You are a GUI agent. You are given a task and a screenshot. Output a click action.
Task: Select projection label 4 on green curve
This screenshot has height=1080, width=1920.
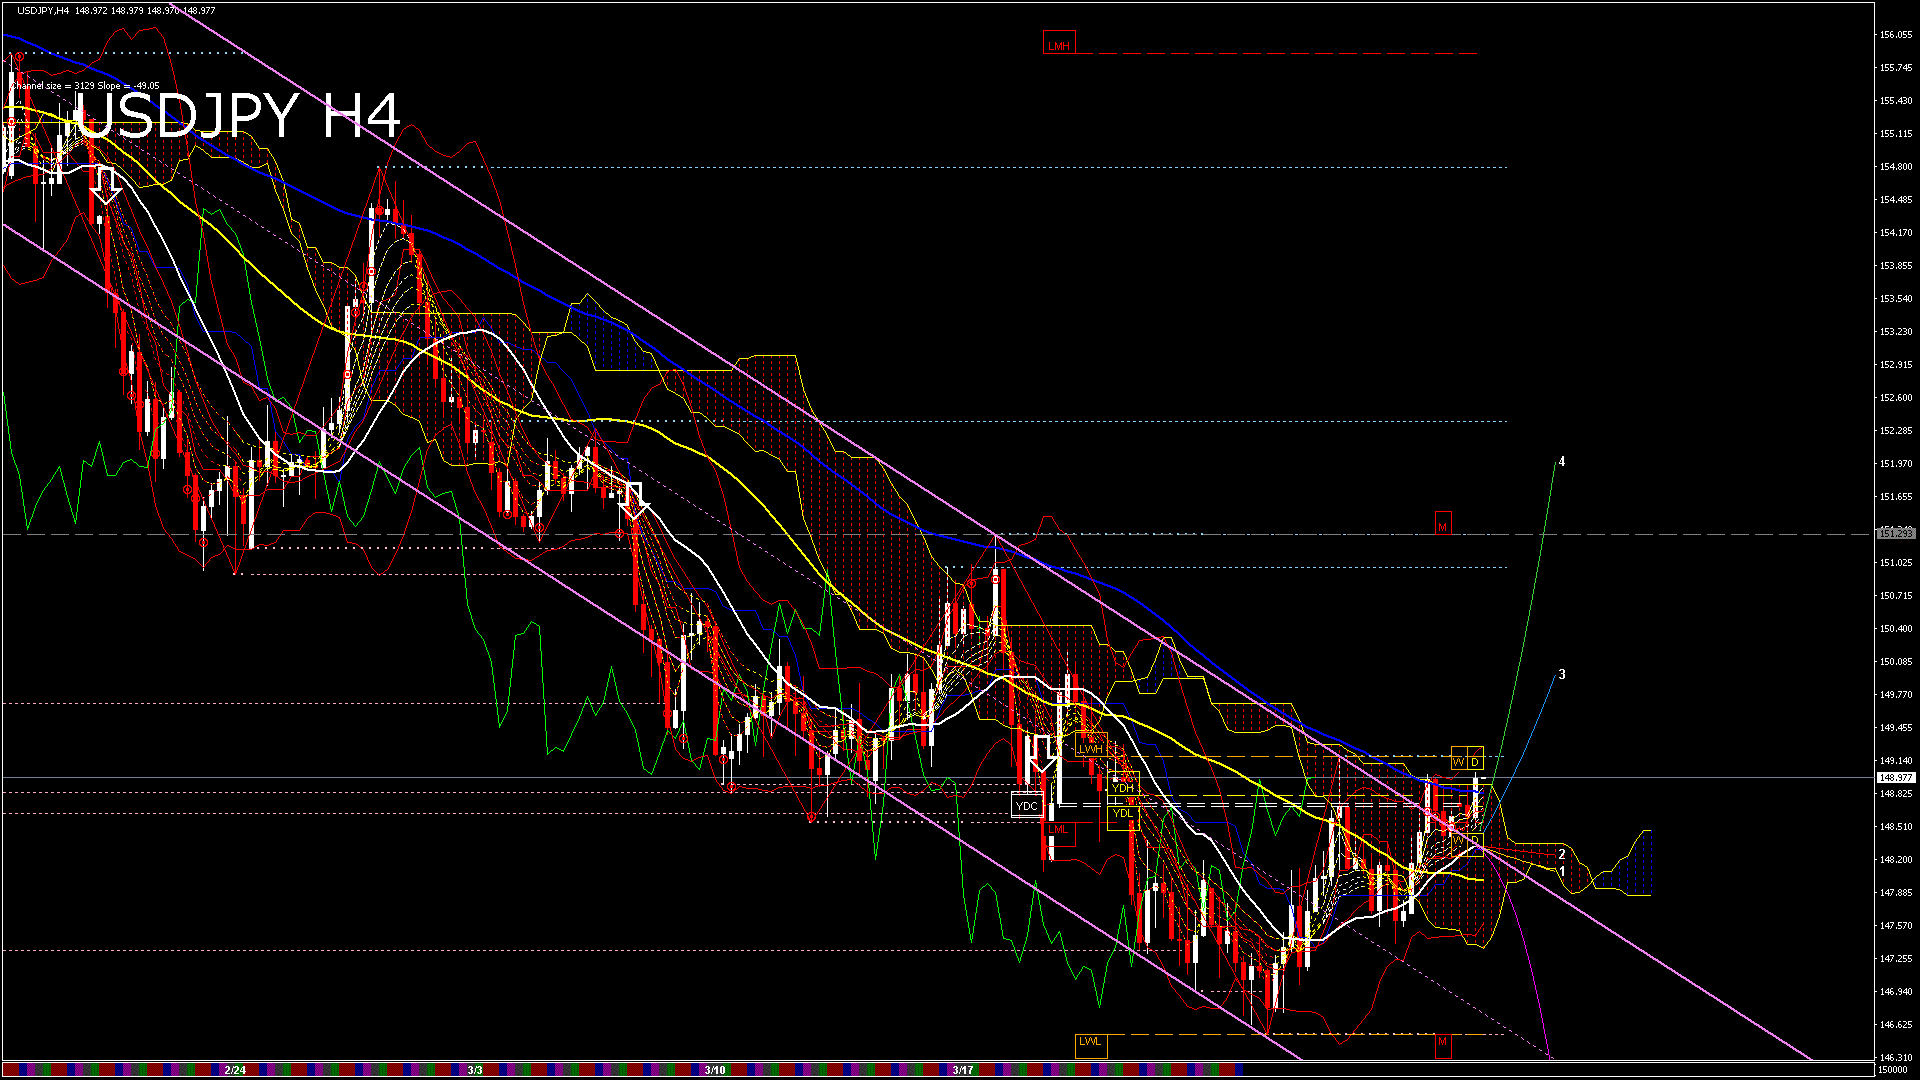[1562, 462]
